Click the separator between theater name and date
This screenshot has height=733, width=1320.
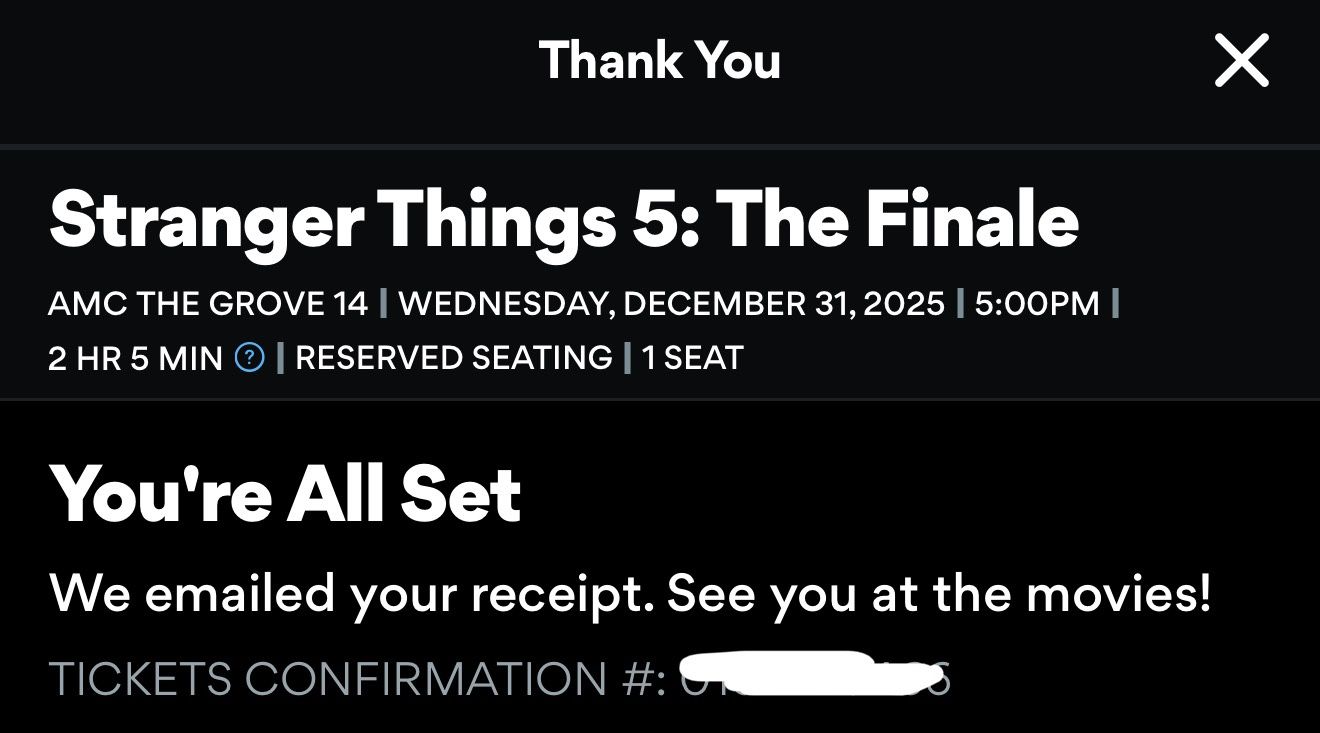click(384, 303)
